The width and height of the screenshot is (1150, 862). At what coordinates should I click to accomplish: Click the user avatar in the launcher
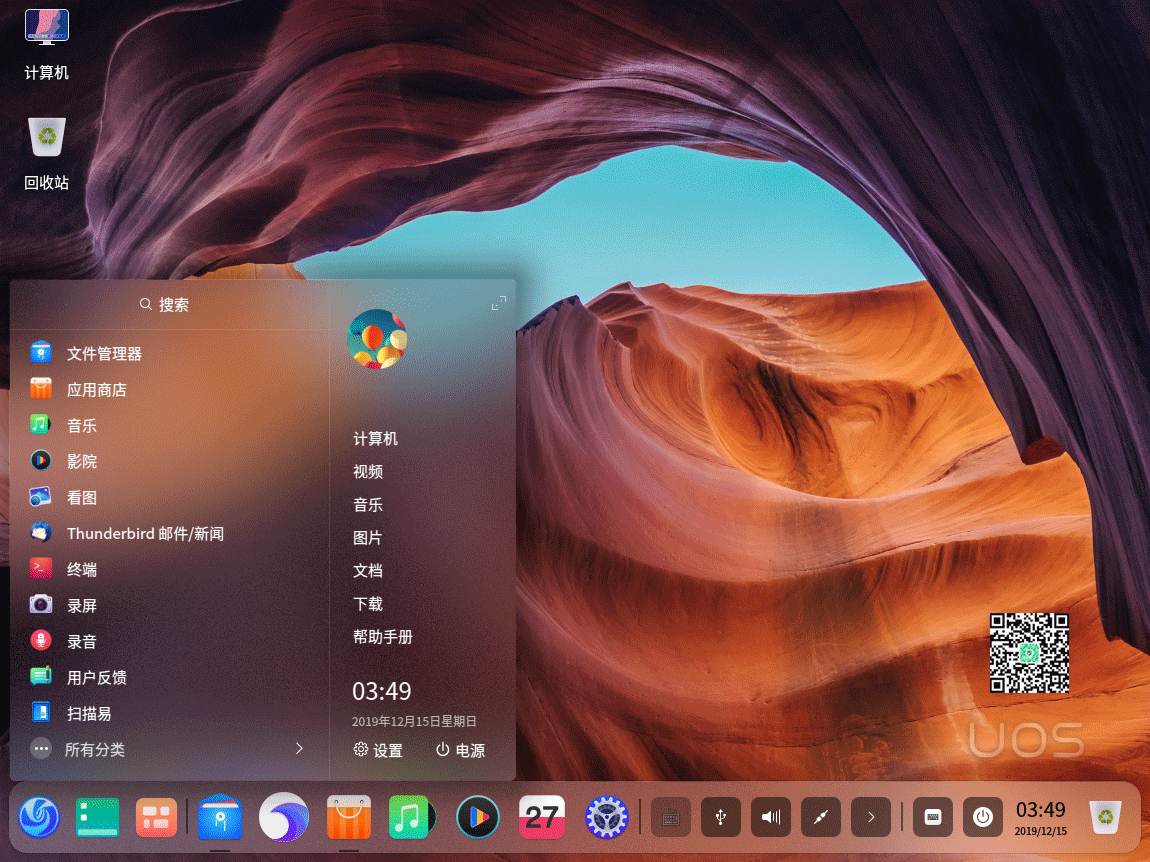(377, 340)
